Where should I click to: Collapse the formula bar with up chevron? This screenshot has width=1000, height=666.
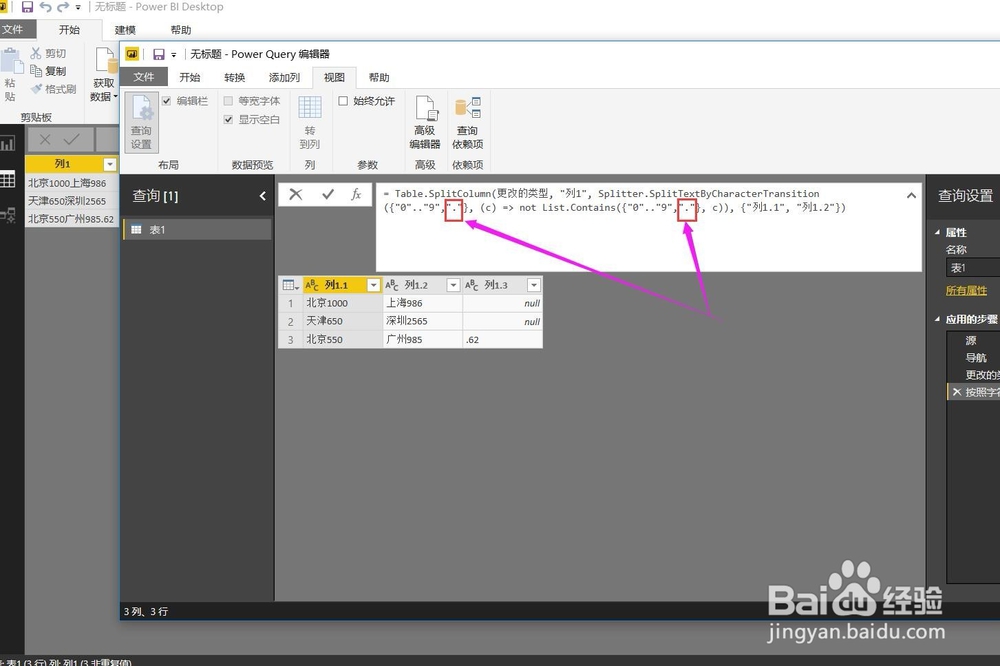click(x=911, y=195)
